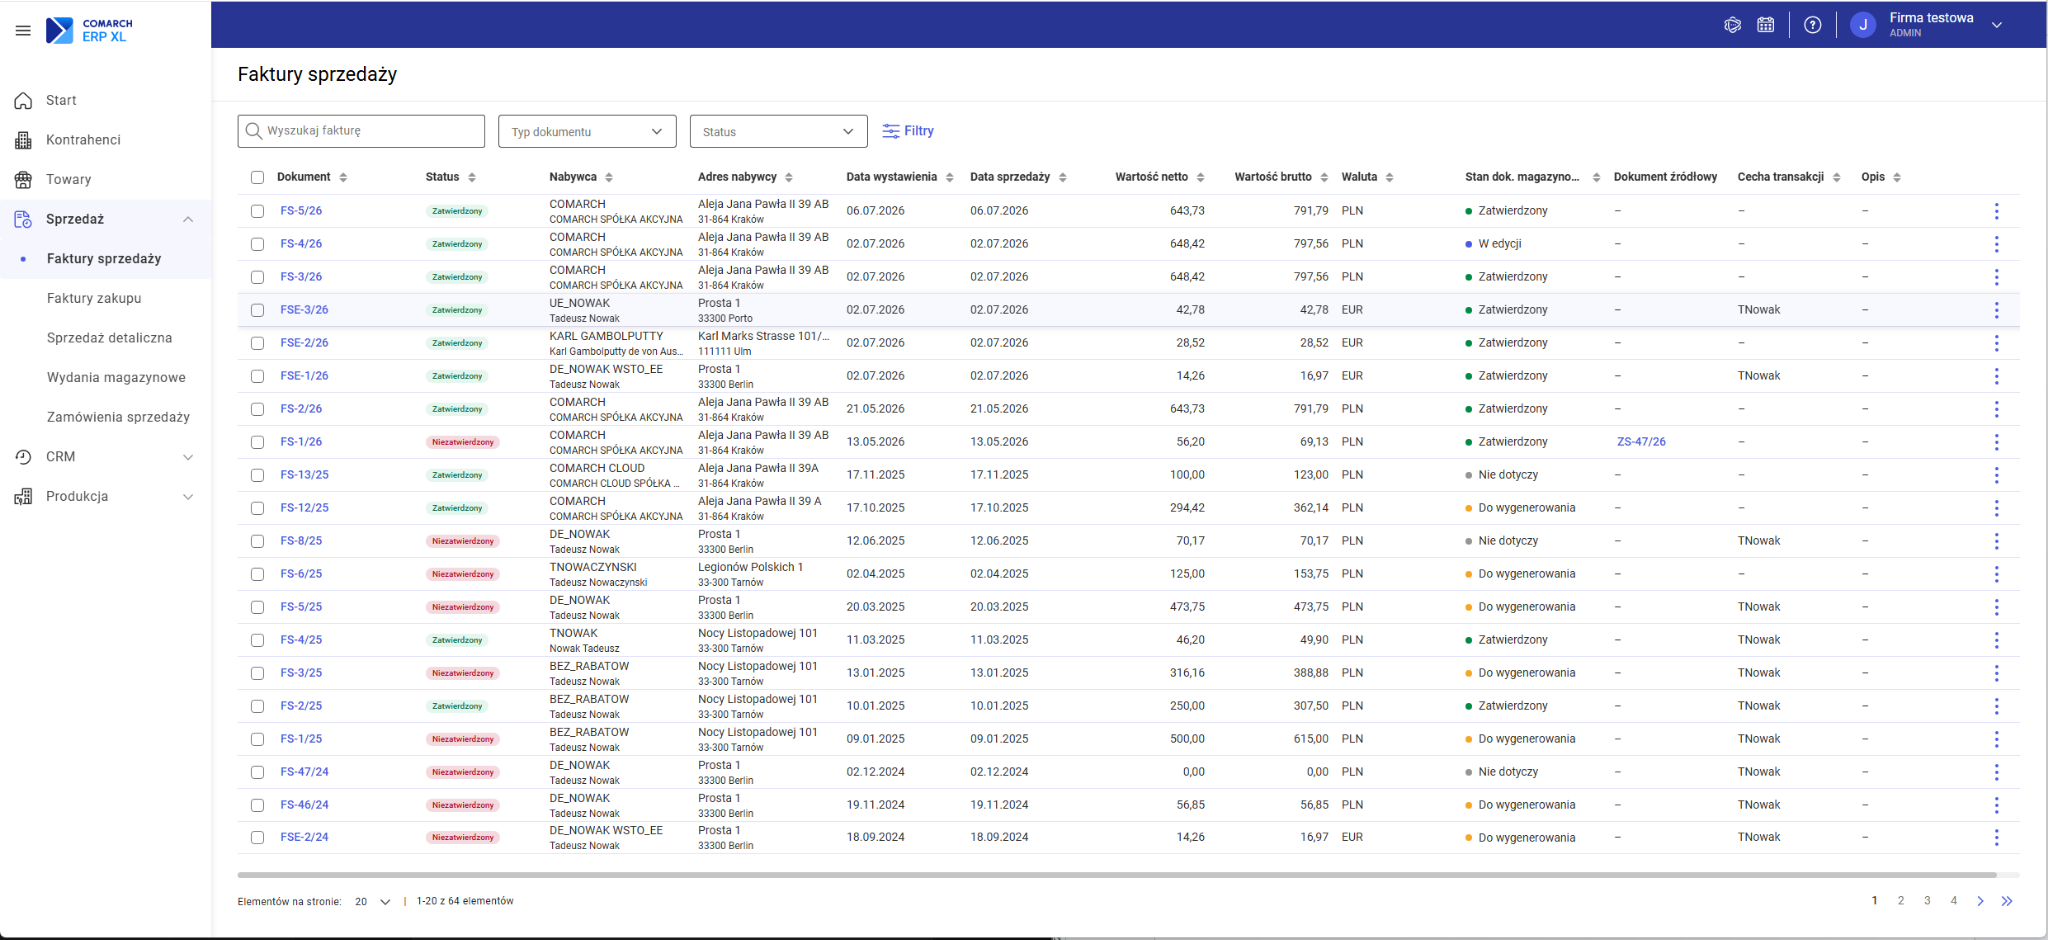Tick the checkbox for invoice FS-4/26
Screen dimensions: 2048x940
257,244
